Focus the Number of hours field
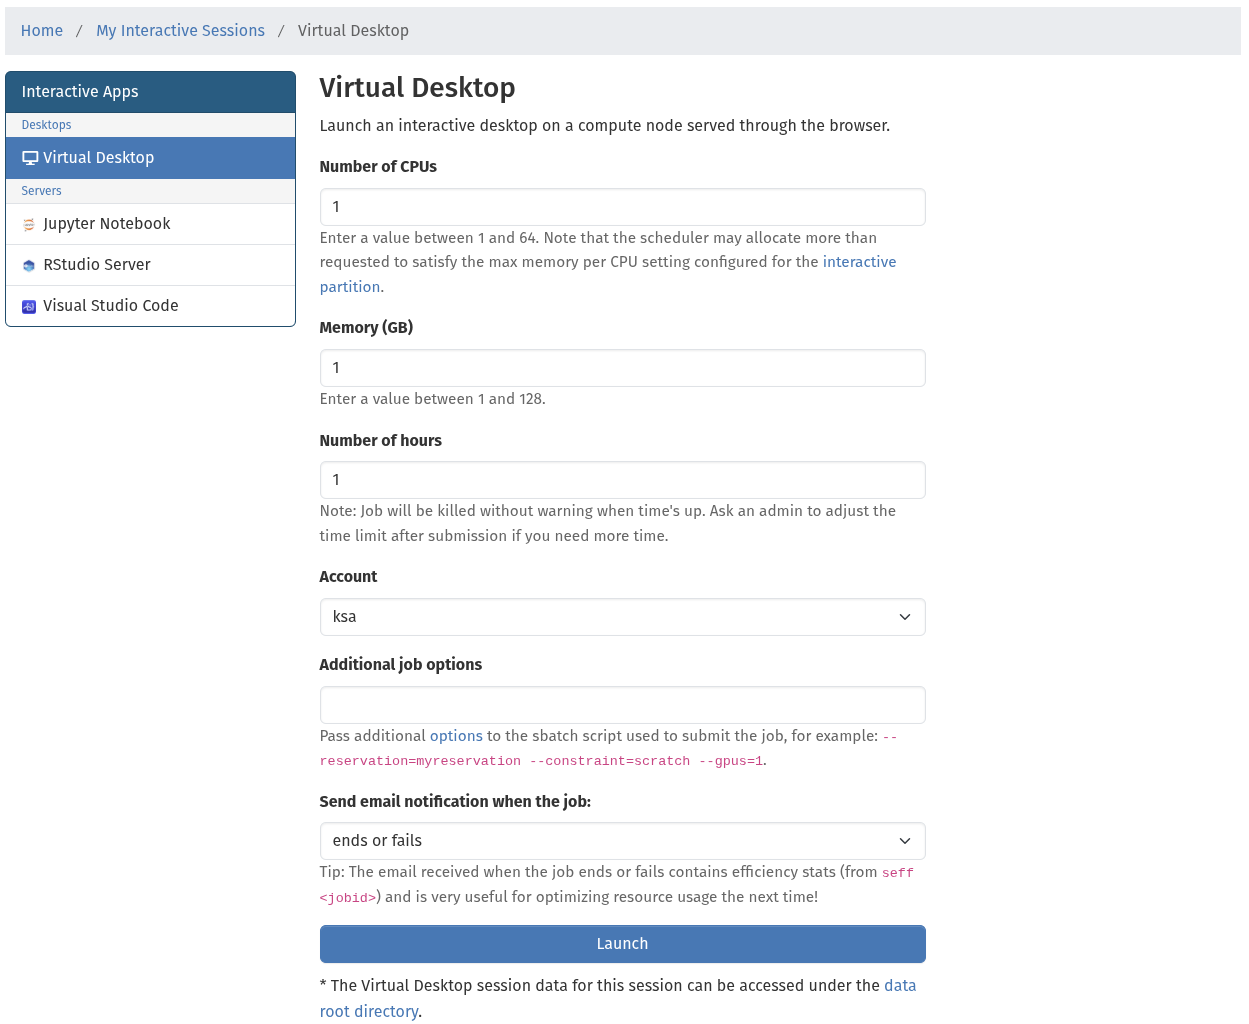This screenshot has height=1024, width=1249. [x=622, y=480]
